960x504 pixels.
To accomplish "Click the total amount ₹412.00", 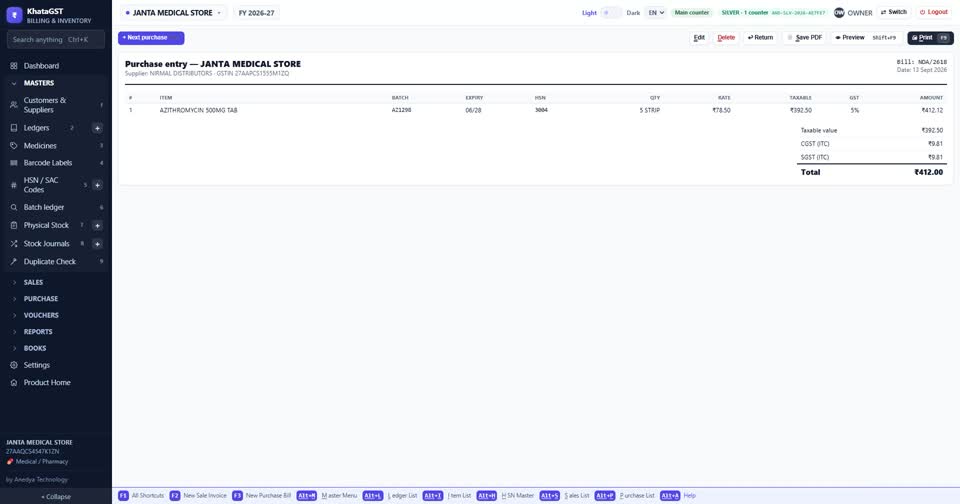I will (x=929, y=172).
